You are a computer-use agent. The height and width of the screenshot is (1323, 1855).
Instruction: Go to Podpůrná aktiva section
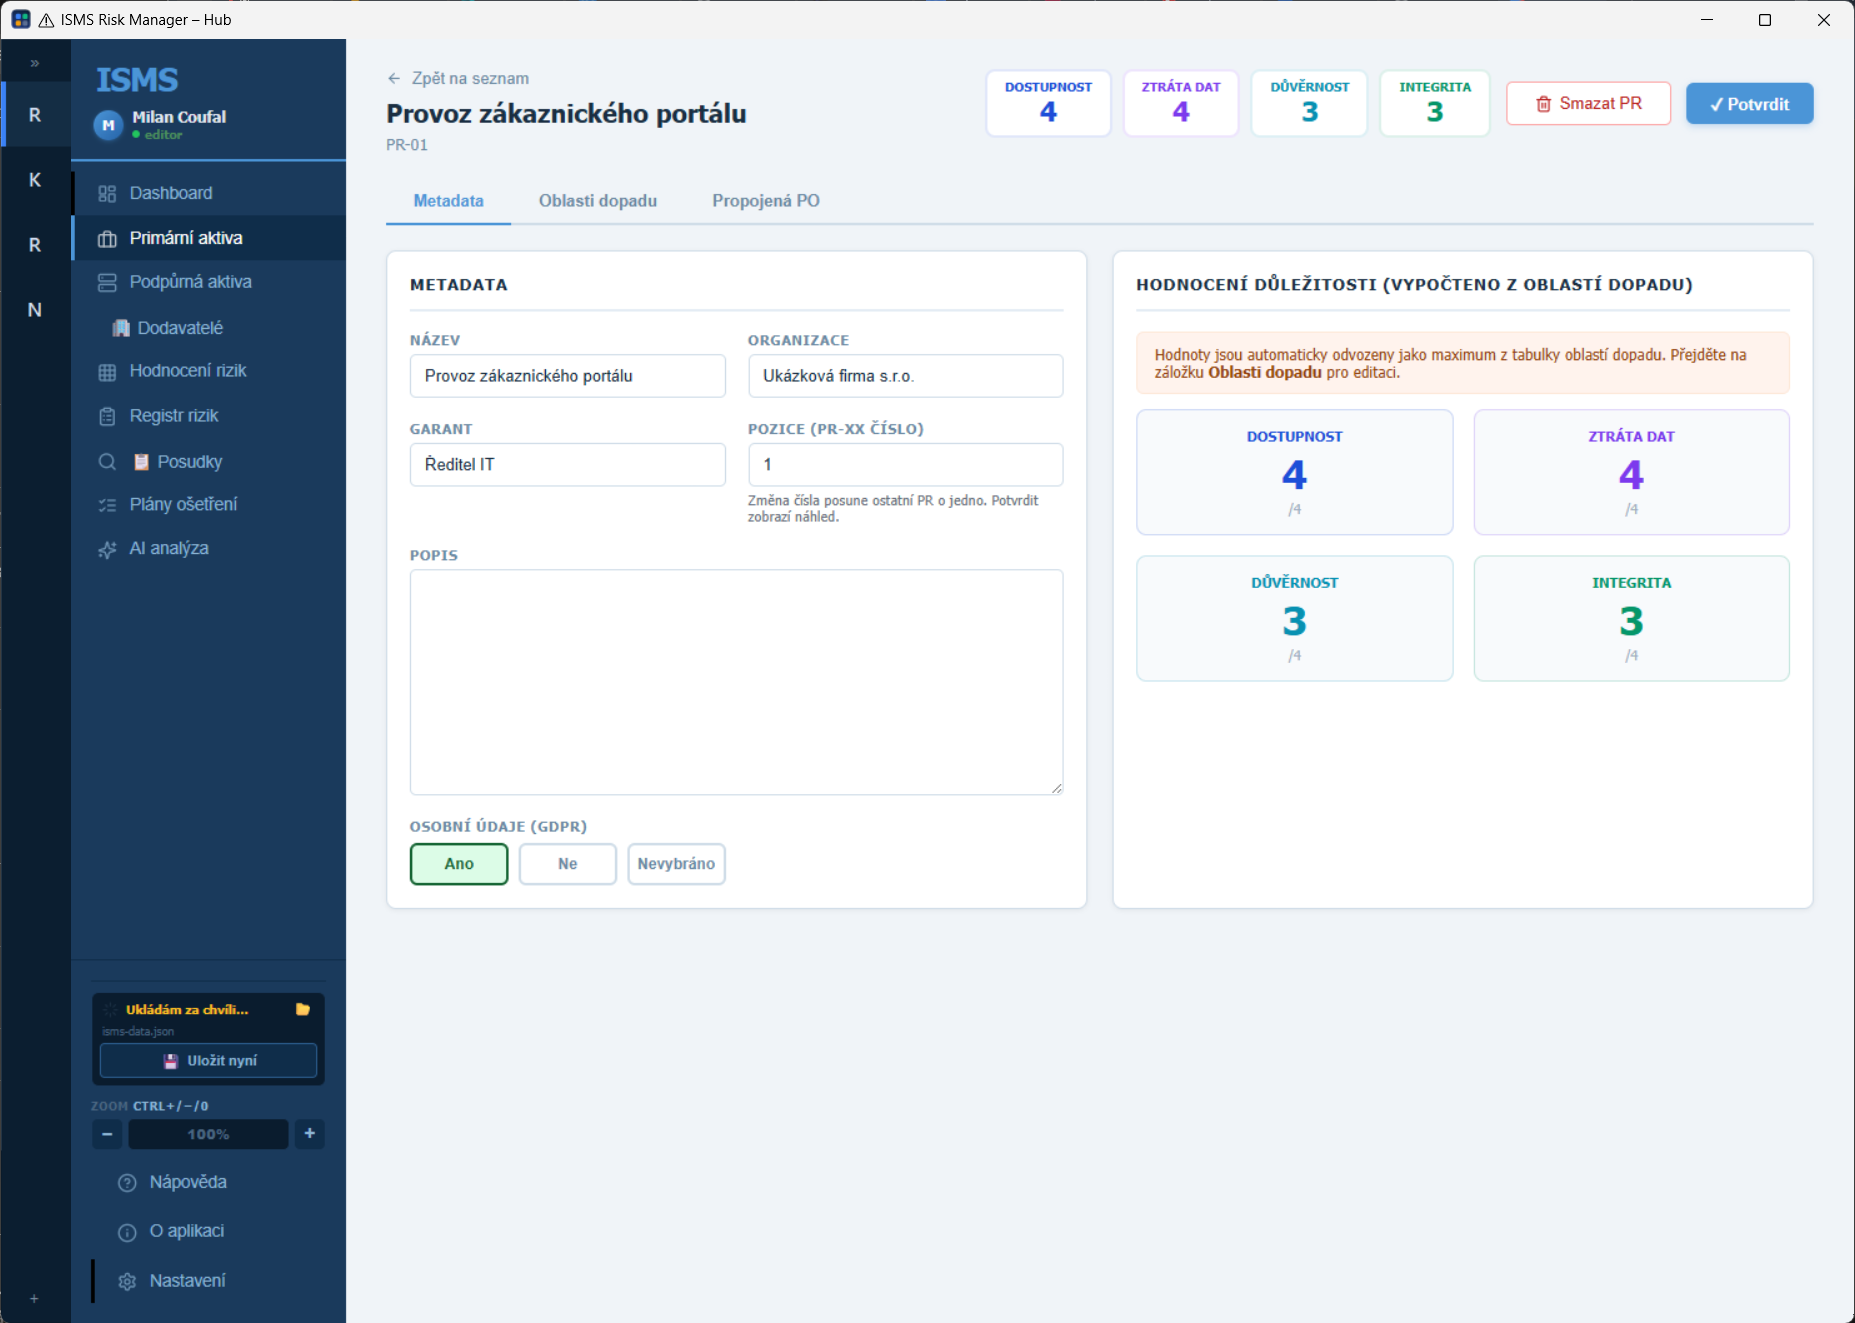pyautogui.click(x=209, y=282)
